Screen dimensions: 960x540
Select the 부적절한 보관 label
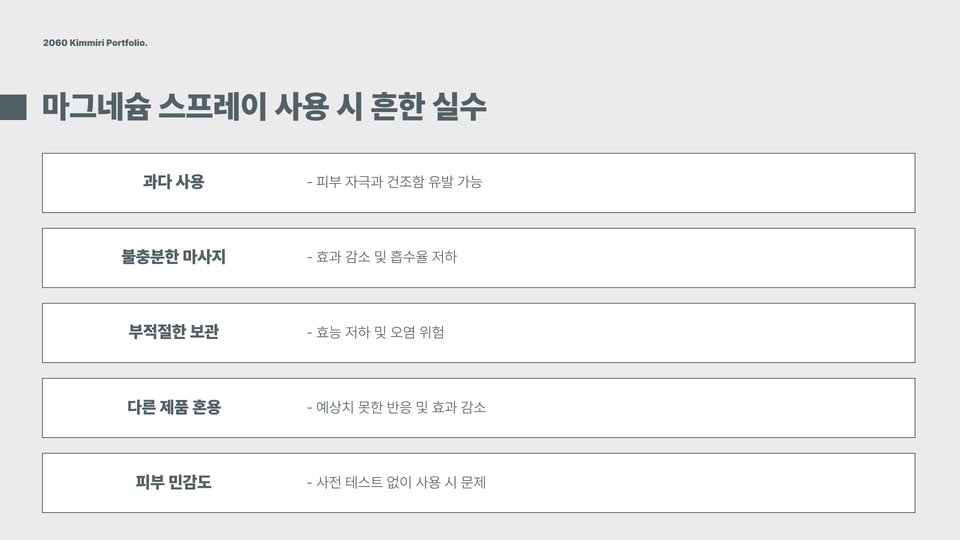[173, 332]
